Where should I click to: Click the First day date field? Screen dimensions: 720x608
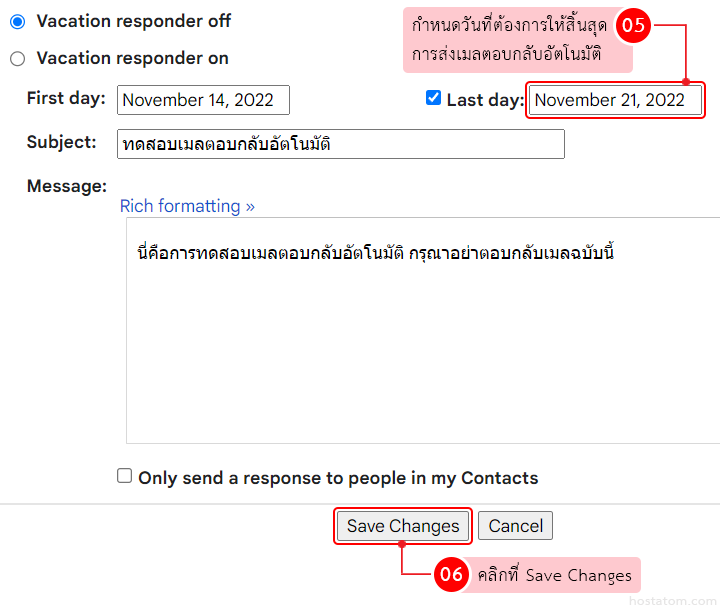tap(203, 100)
